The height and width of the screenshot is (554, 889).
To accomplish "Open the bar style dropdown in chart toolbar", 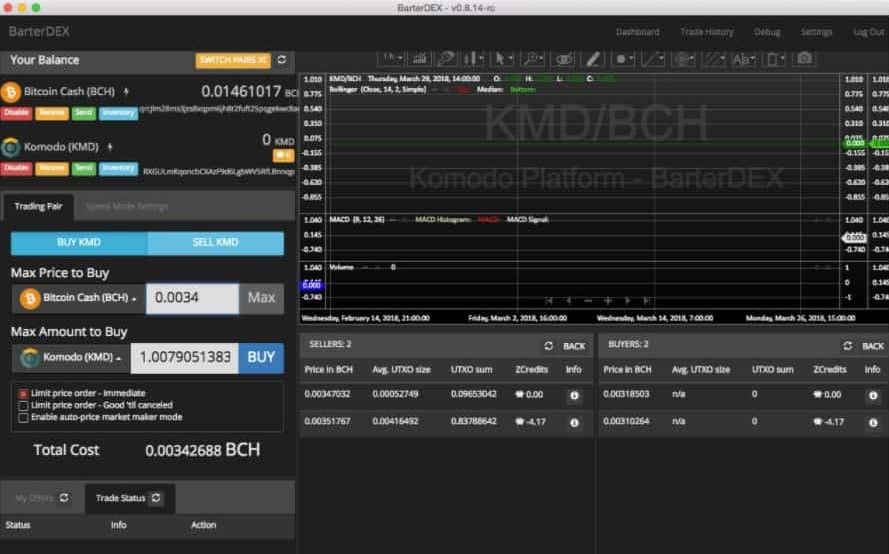I will pos(473,58).
